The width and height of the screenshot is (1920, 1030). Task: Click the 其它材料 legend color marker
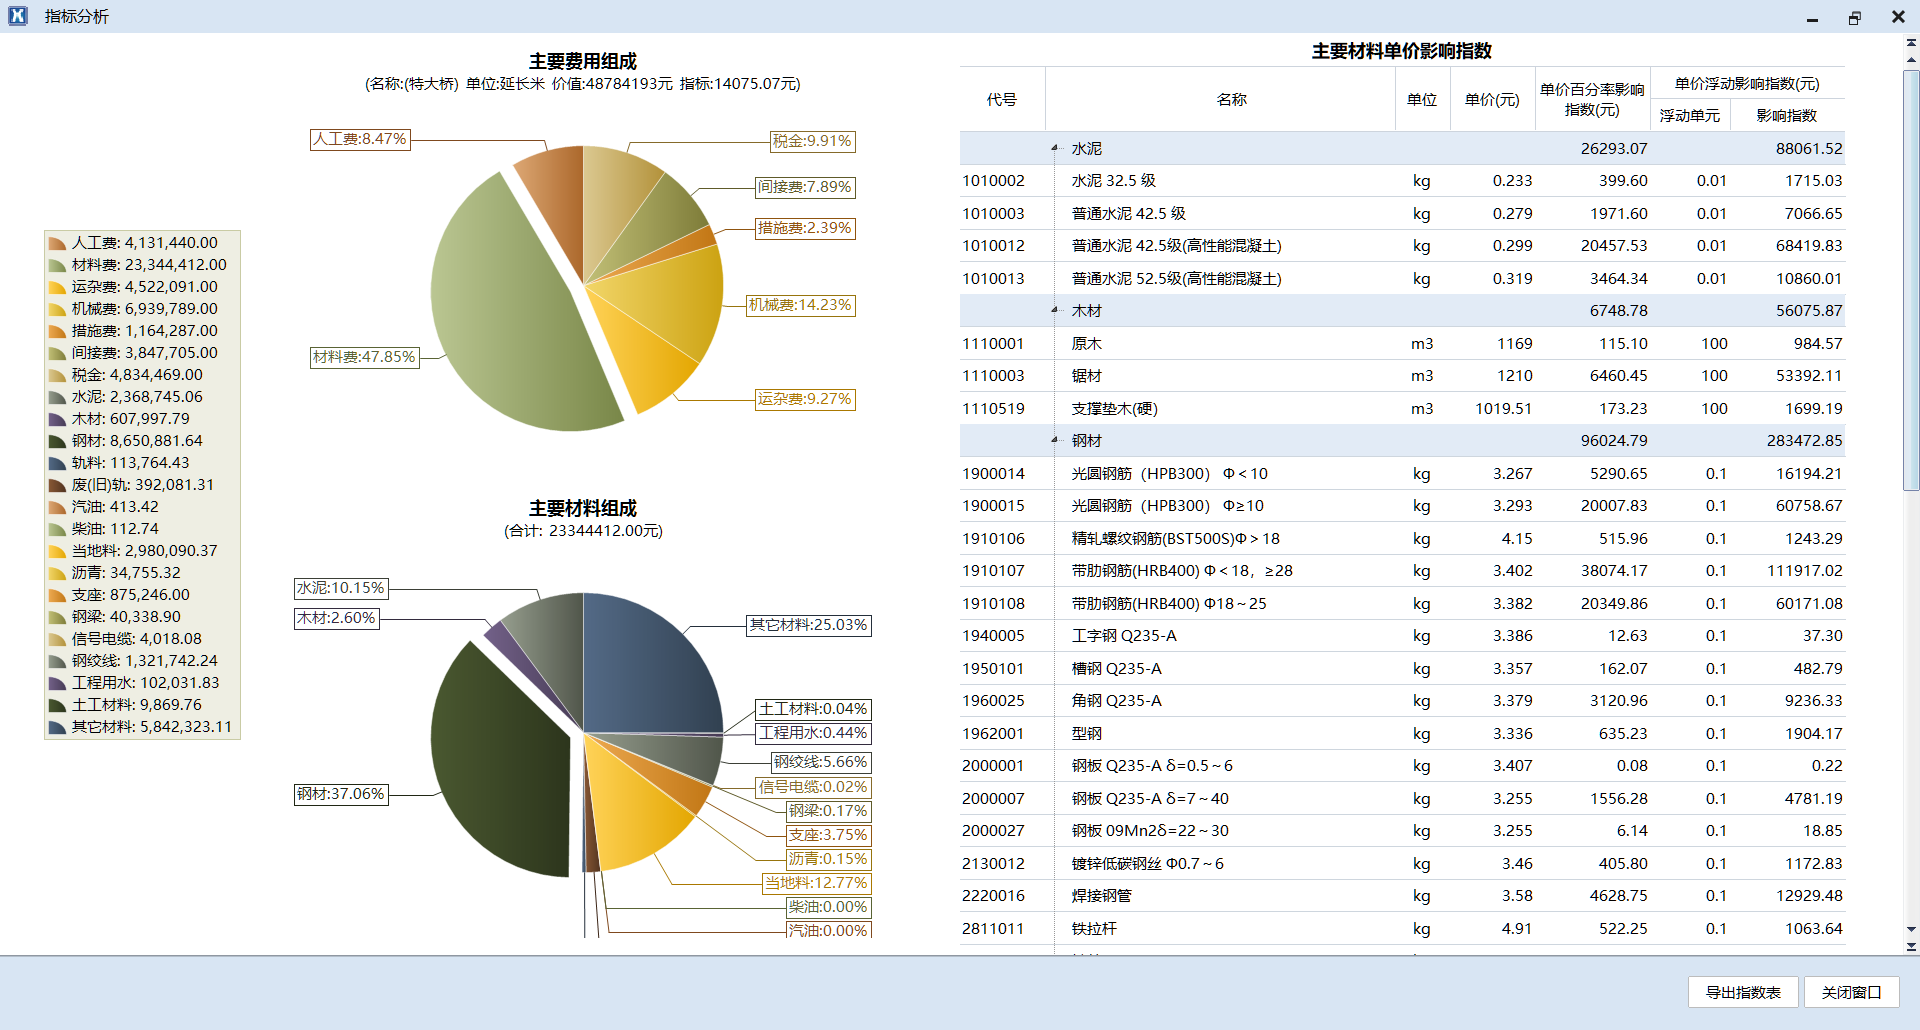pyautogui.click(x=57, y=727)
